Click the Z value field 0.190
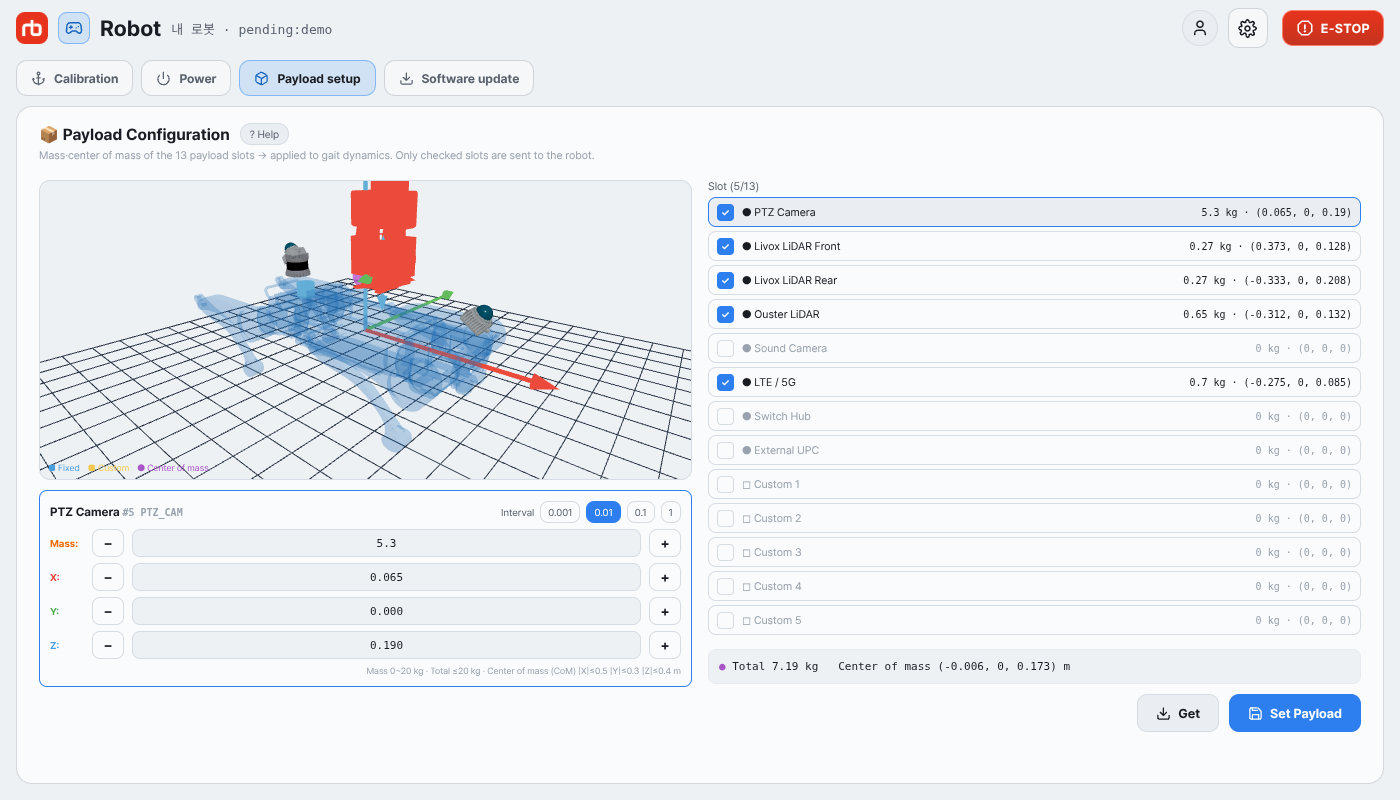 [x=386, y=645]
